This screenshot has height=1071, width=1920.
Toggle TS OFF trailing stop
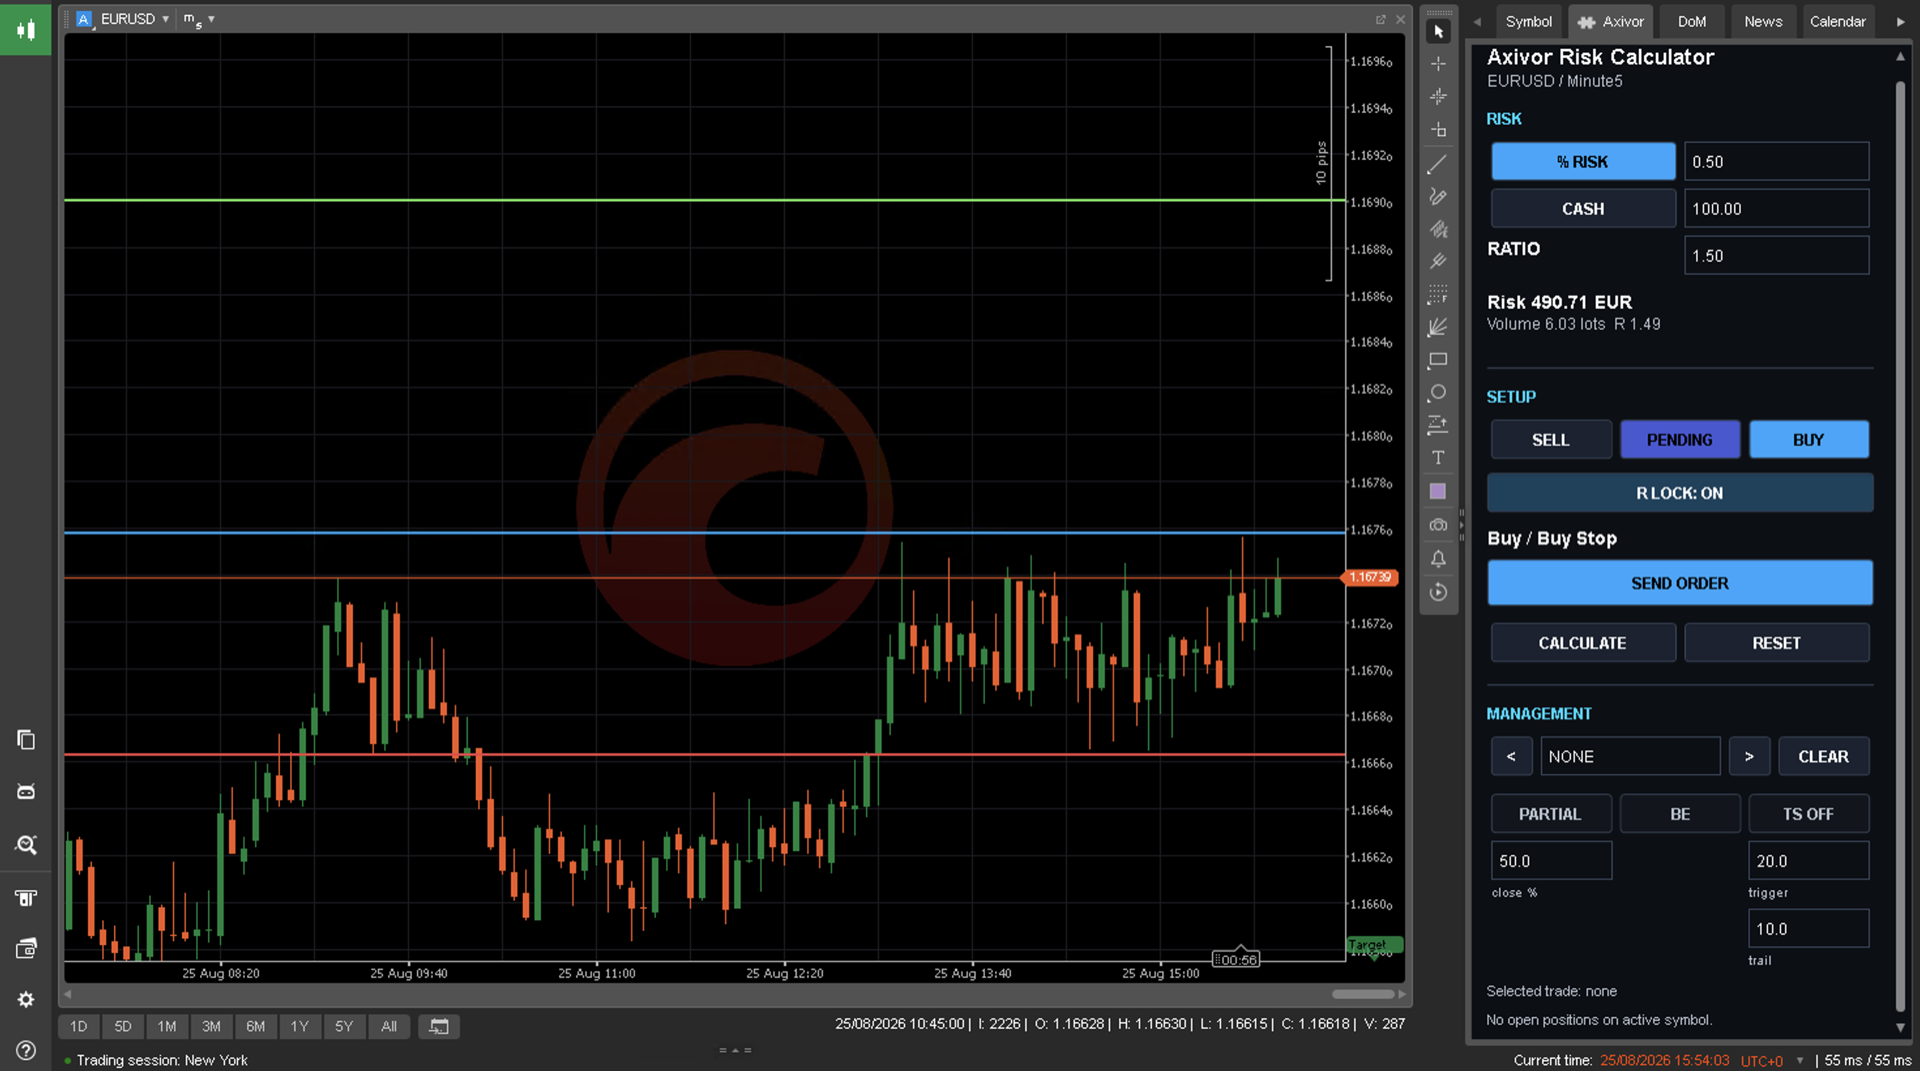click(1809, 813)
